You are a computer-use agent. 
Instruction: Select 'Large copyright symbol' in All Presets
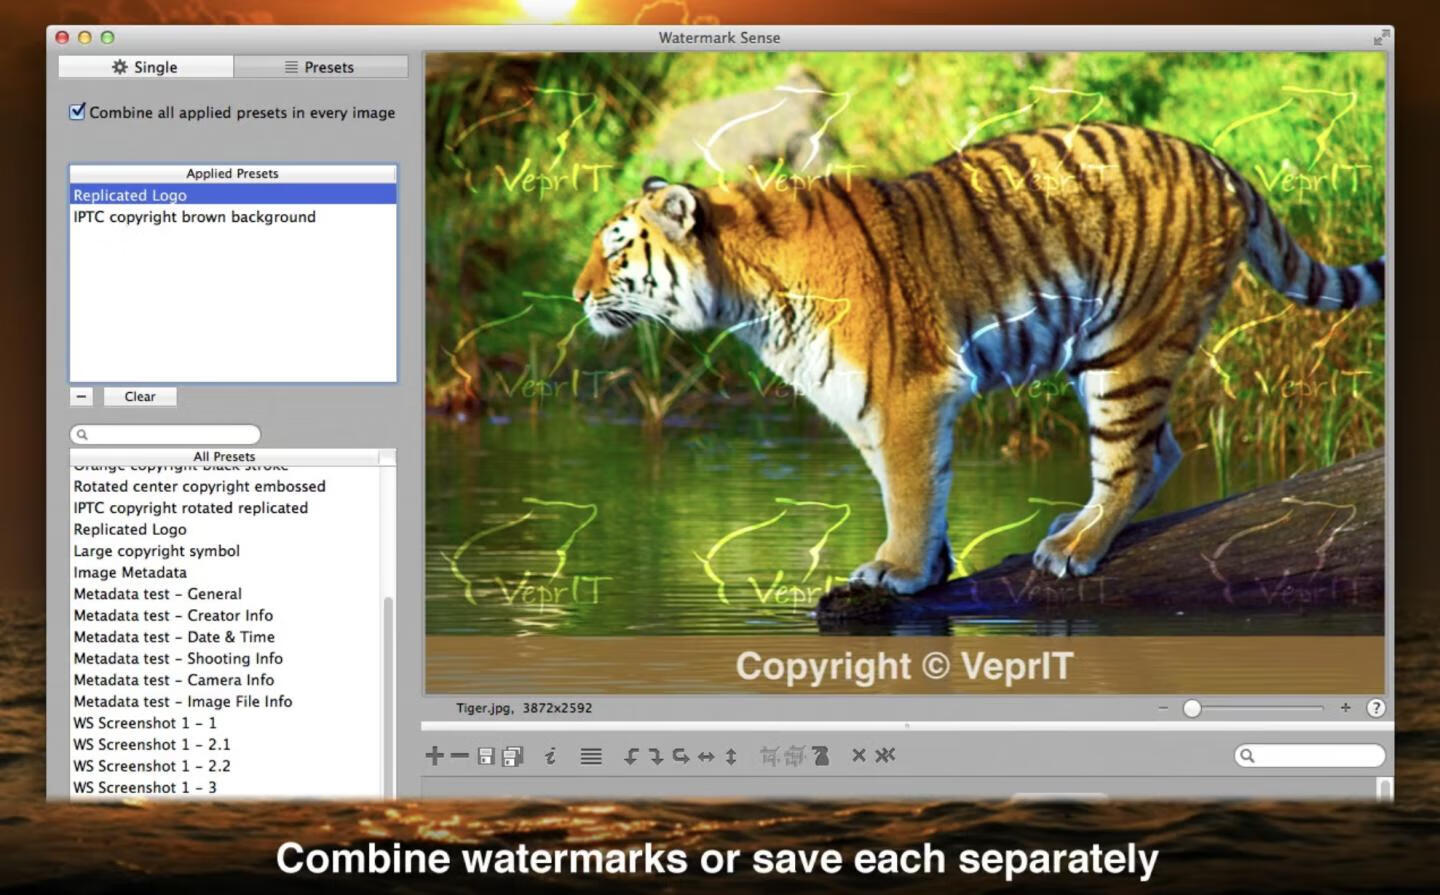tap(156, 551)
